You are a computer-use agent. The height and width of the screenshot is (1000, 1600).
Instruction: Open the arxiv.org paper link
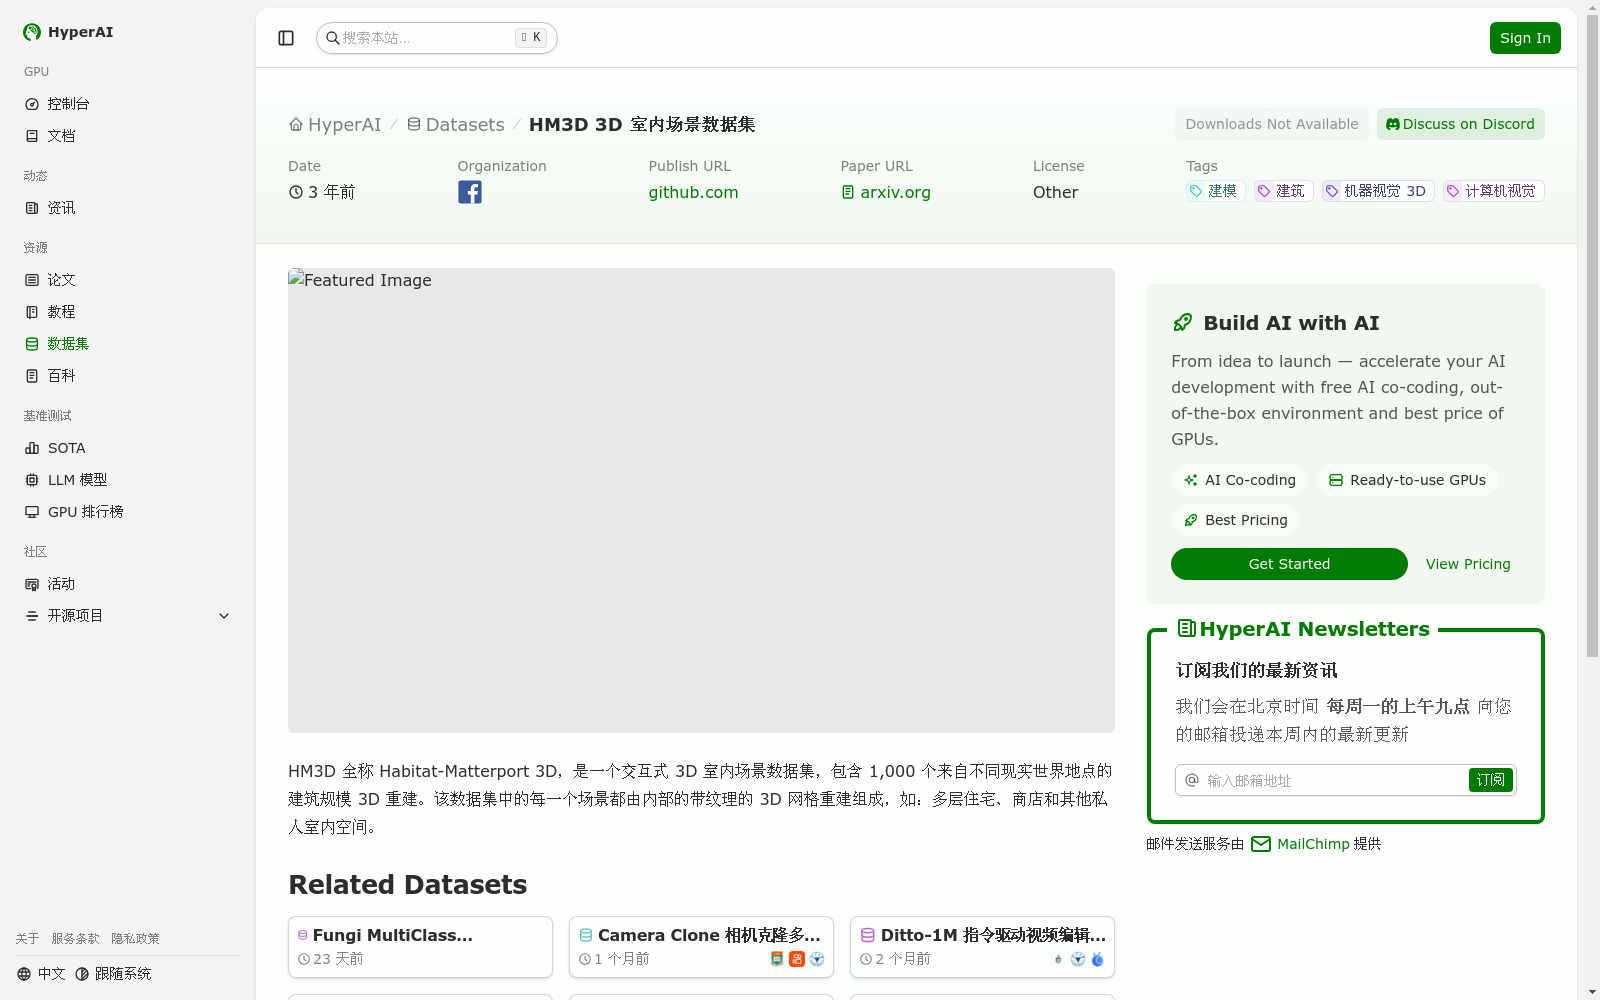(x=895, y=192)
